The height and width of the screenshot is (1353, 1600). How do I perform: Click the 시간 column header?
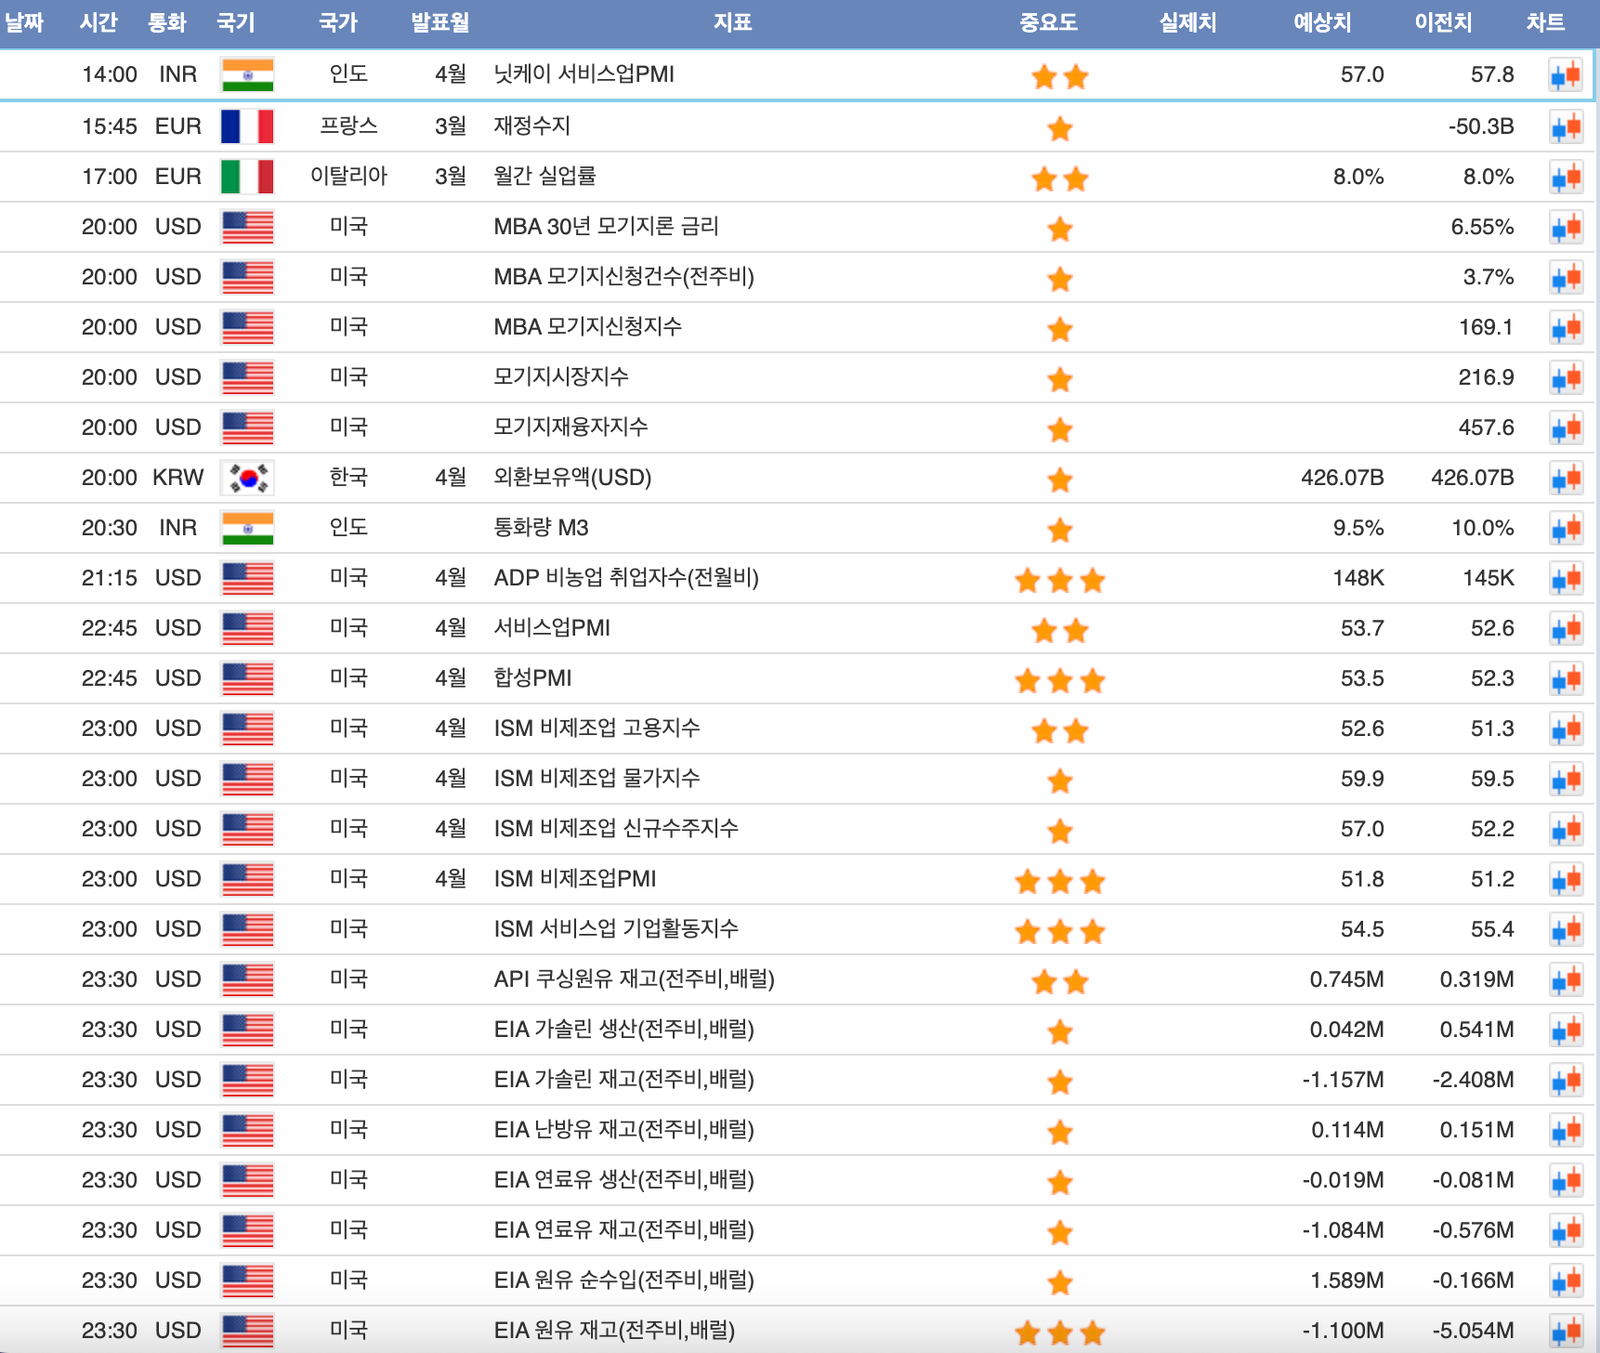(99, 22)
